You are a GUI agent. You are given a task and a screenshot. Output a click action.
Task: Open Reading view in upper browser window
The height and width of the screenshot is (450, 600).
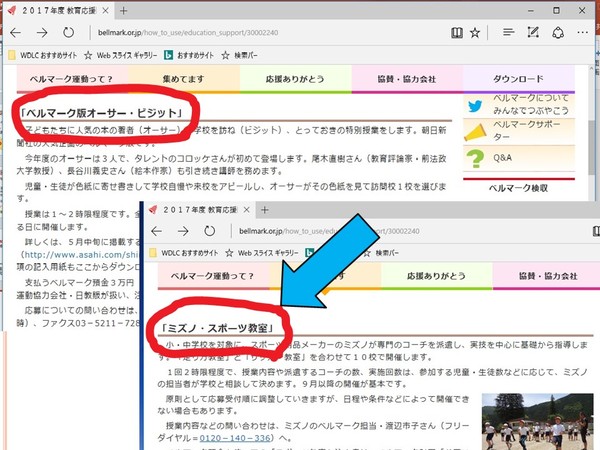[x=457, y=33]
